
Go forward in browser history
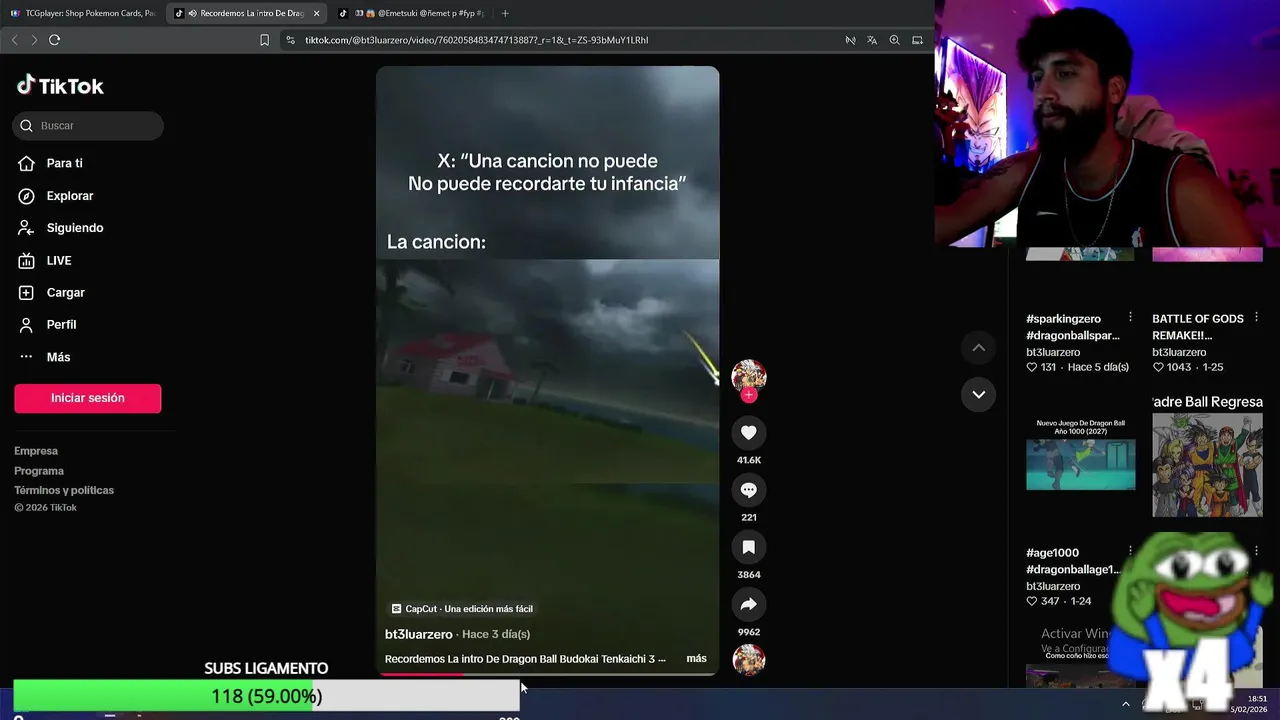tap(34, 40)
